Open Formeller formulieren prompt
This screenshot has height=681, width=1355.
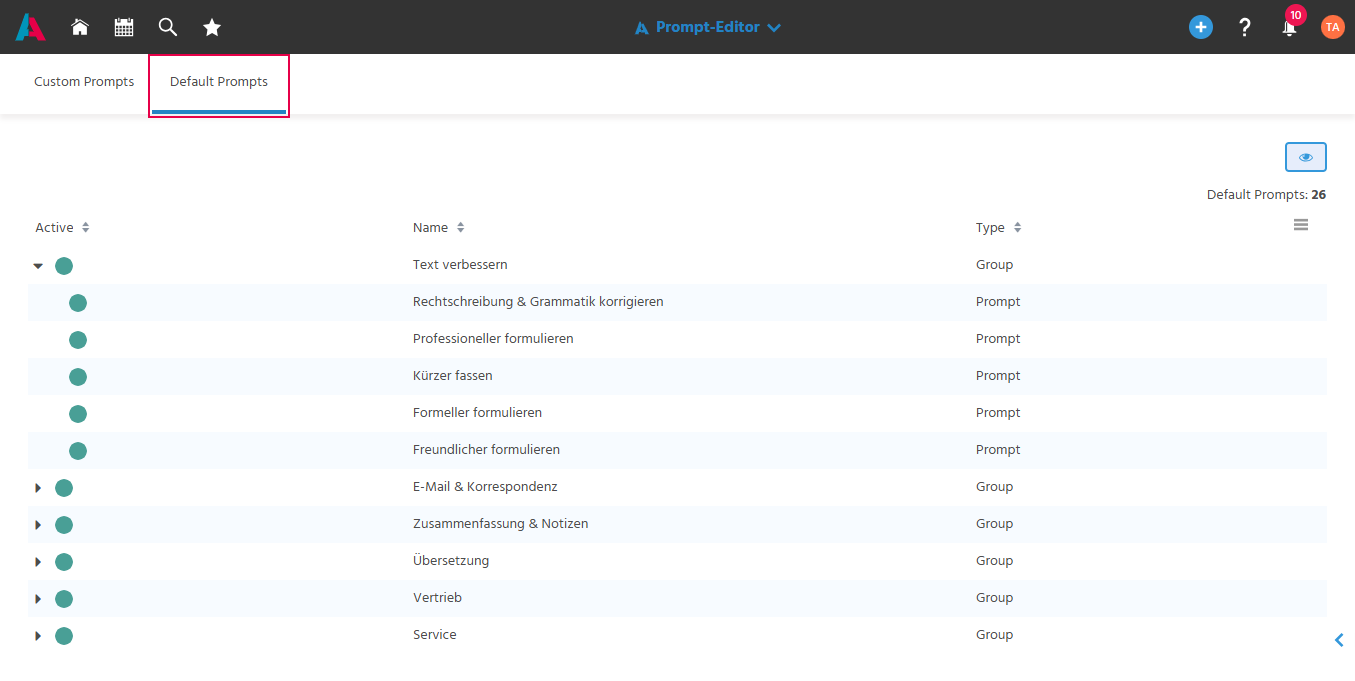click(477, 413)
